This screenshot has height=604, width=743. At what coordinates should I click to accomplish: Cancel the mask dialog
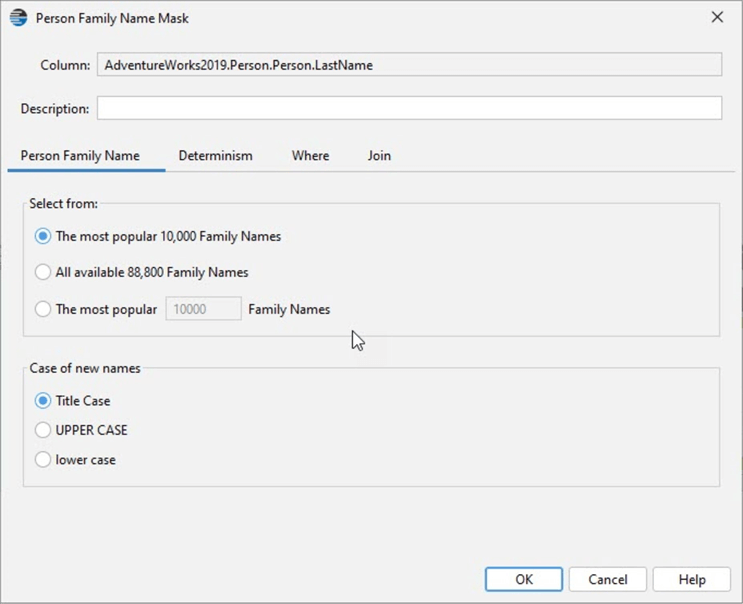(x=607, y=579)
